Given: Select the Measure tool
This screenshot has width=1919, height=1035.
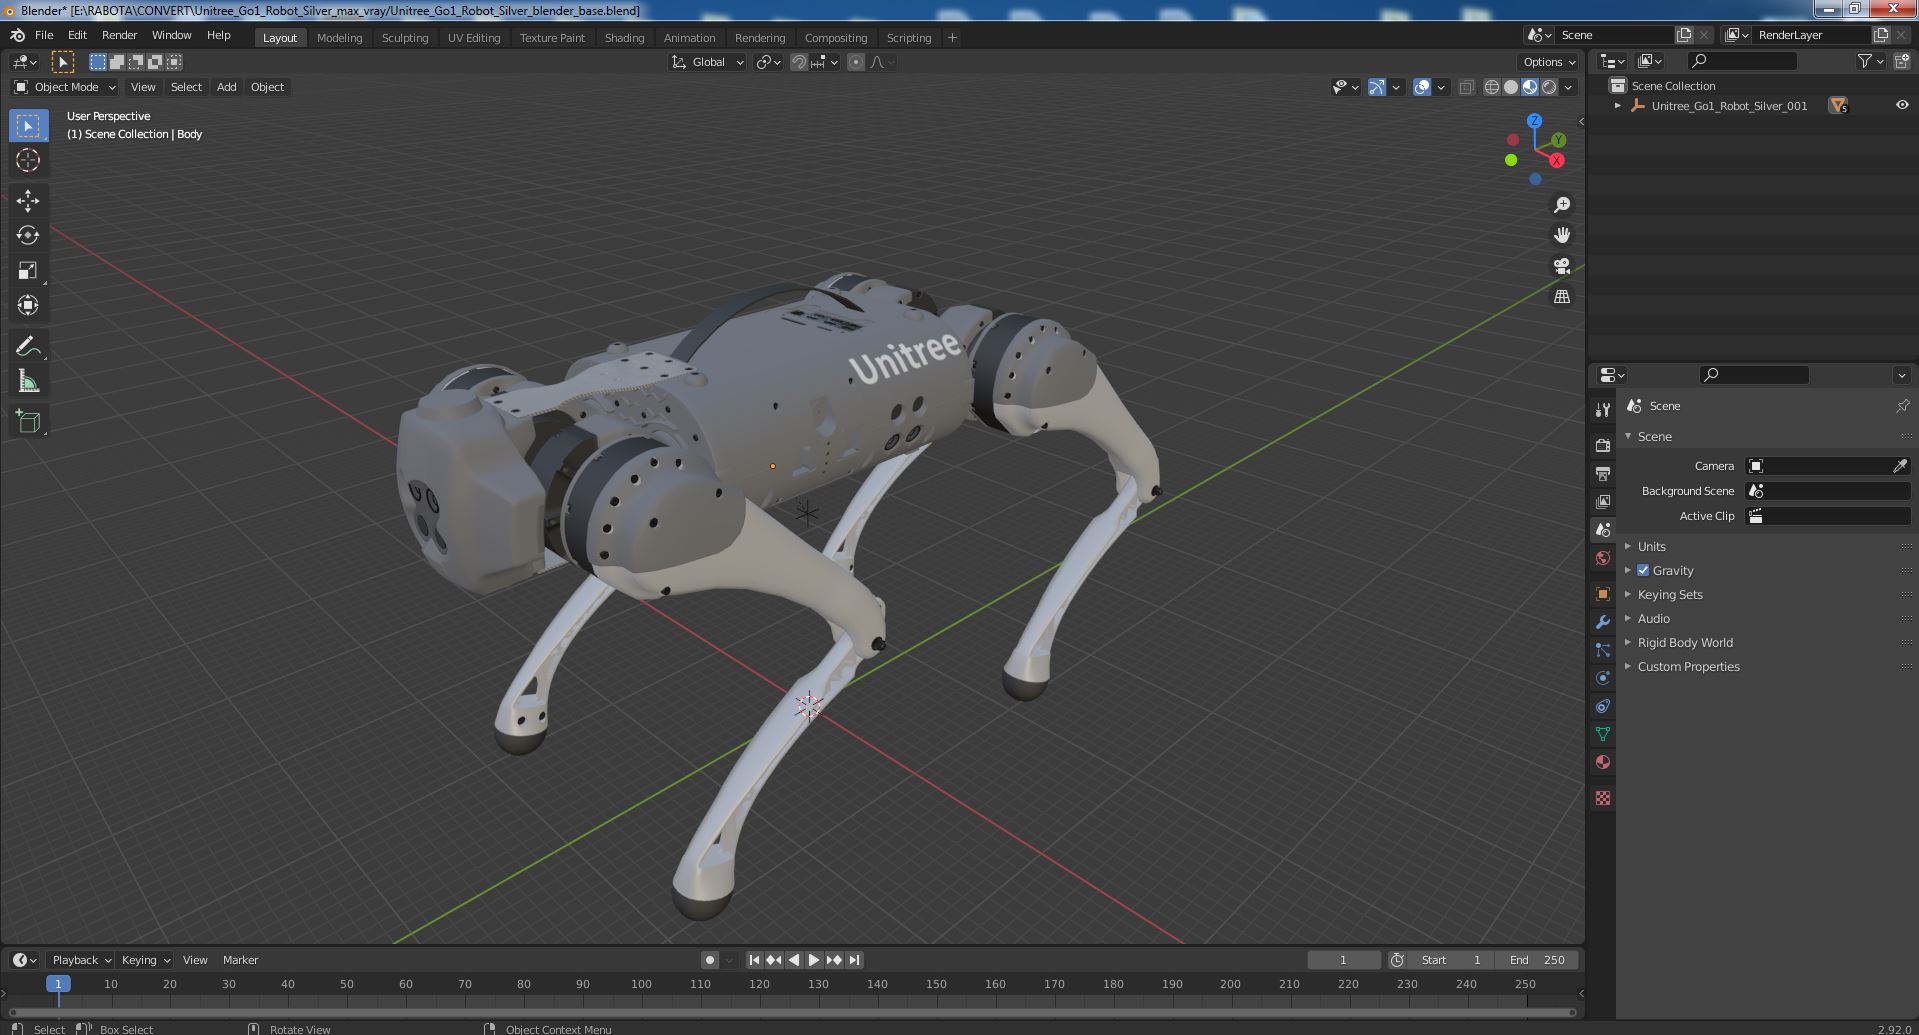Looking at the screenshot, I should click(x=28, y=382).
